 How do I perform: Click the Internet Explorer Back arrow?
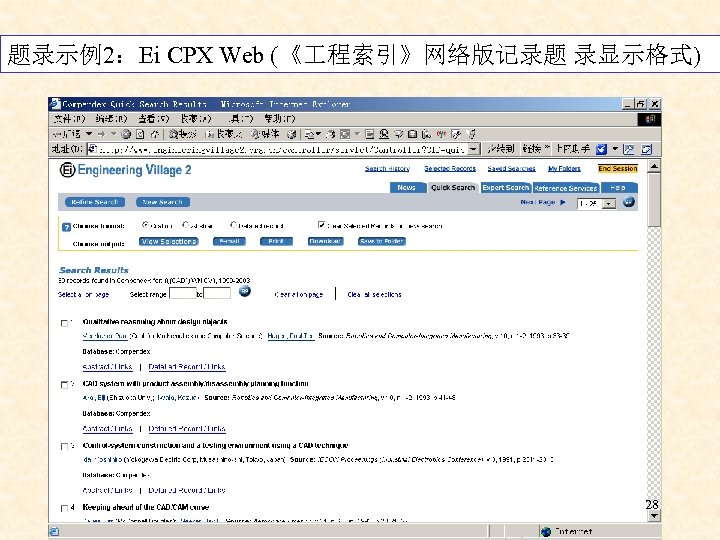67,134
